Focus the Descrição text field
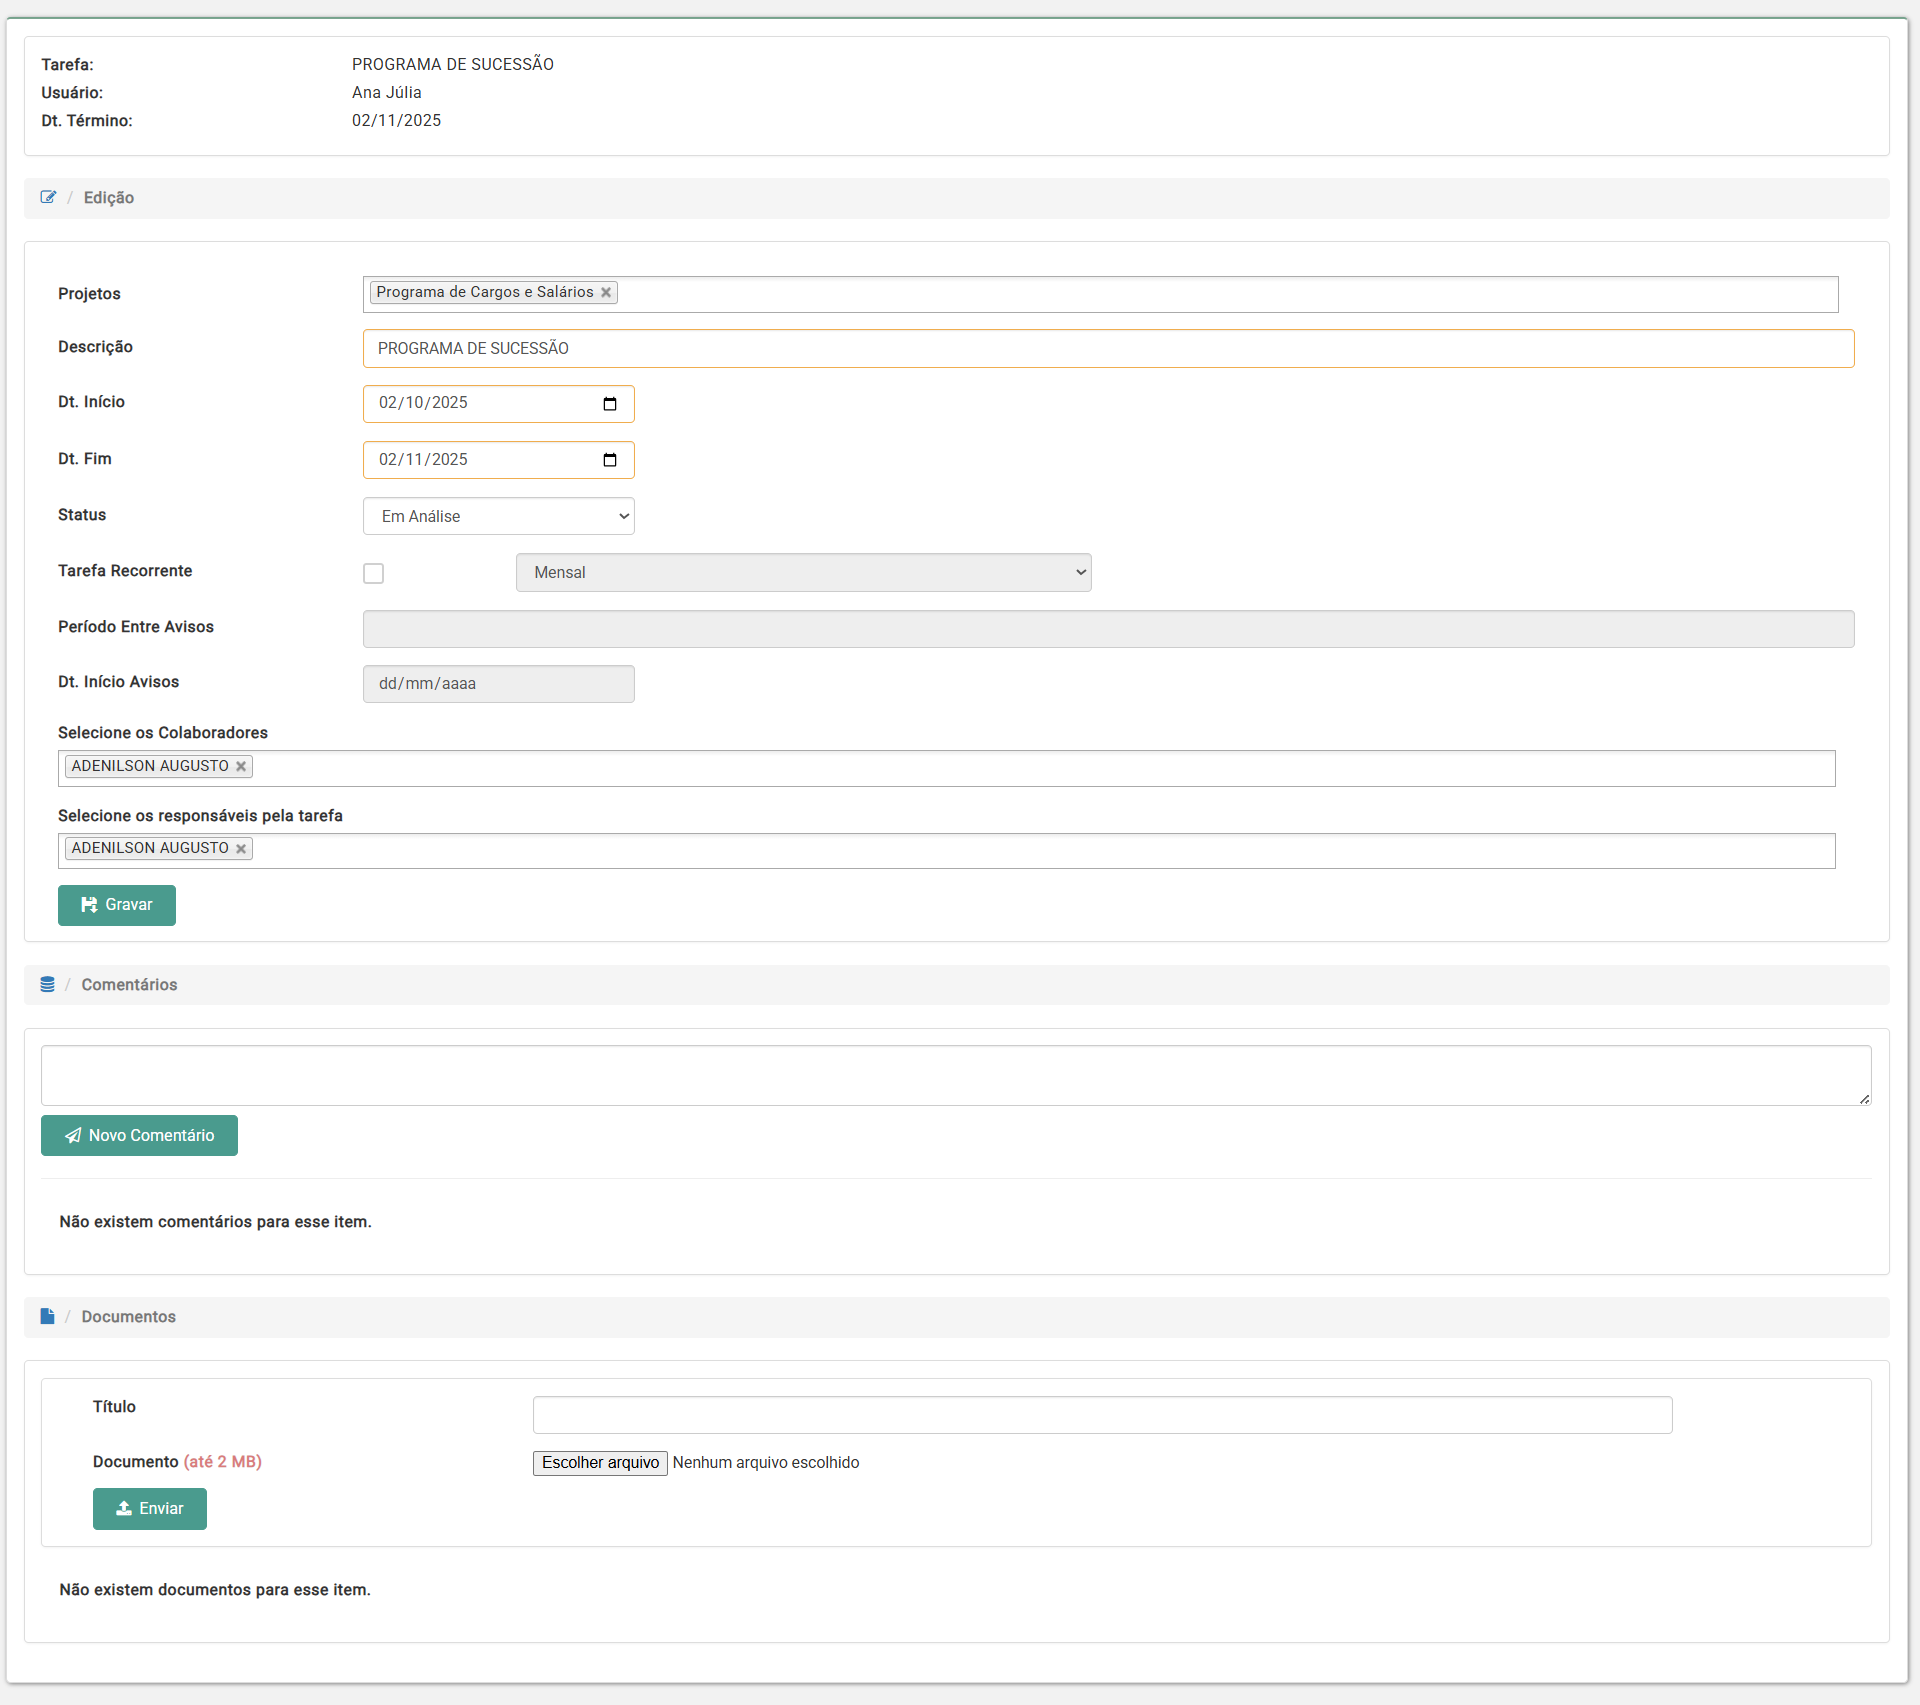 click(x=1108, y=349)
